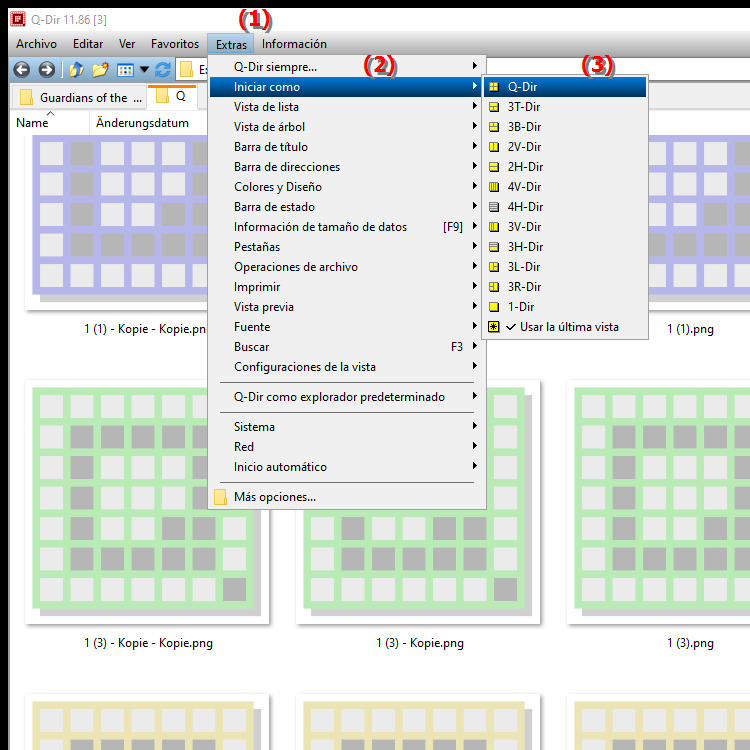Click the 3R-Dir layout icon
750x750 pixels.
coord(494,287)
